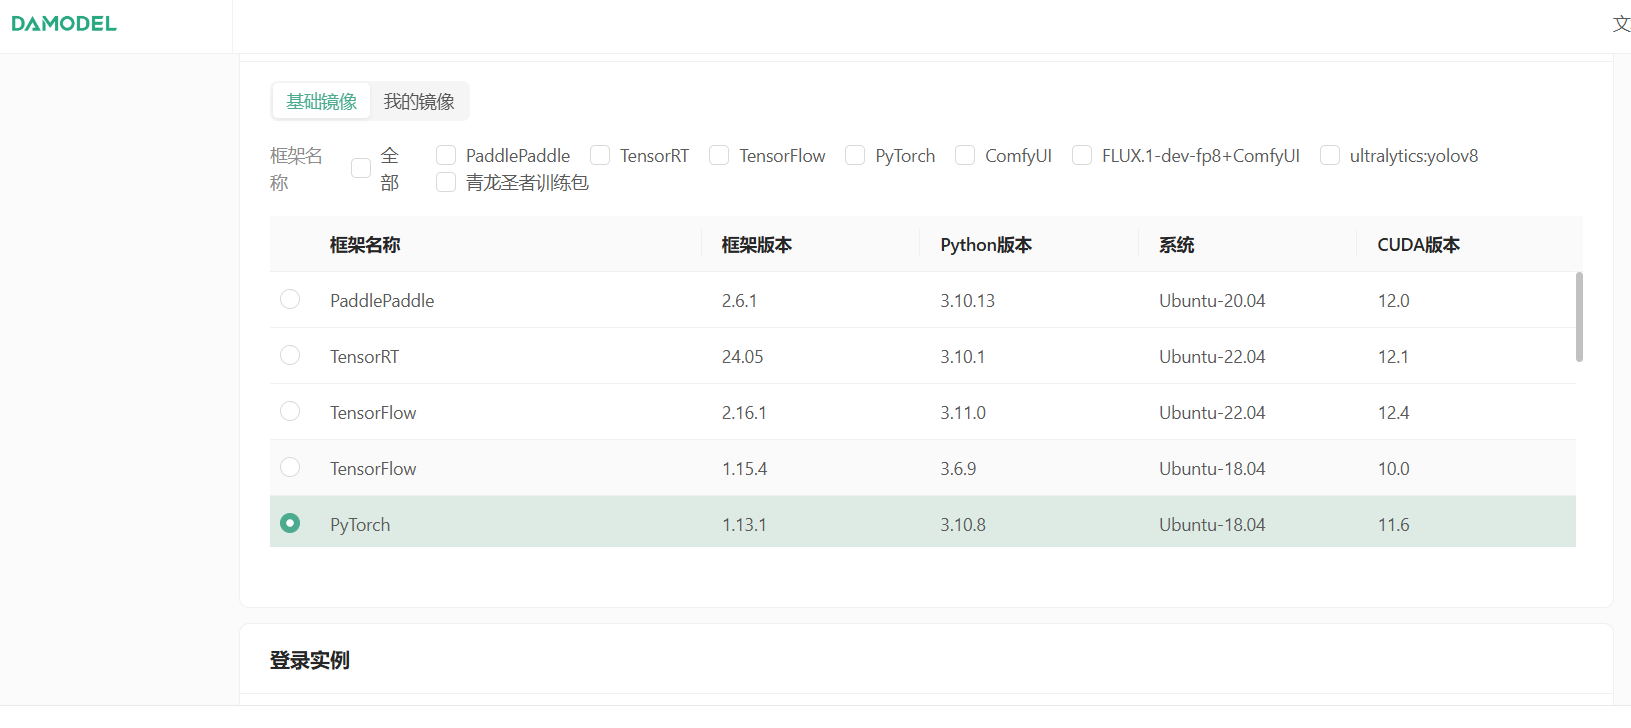
Task: Click the CUDA版本 column header
Action: 1419,245
